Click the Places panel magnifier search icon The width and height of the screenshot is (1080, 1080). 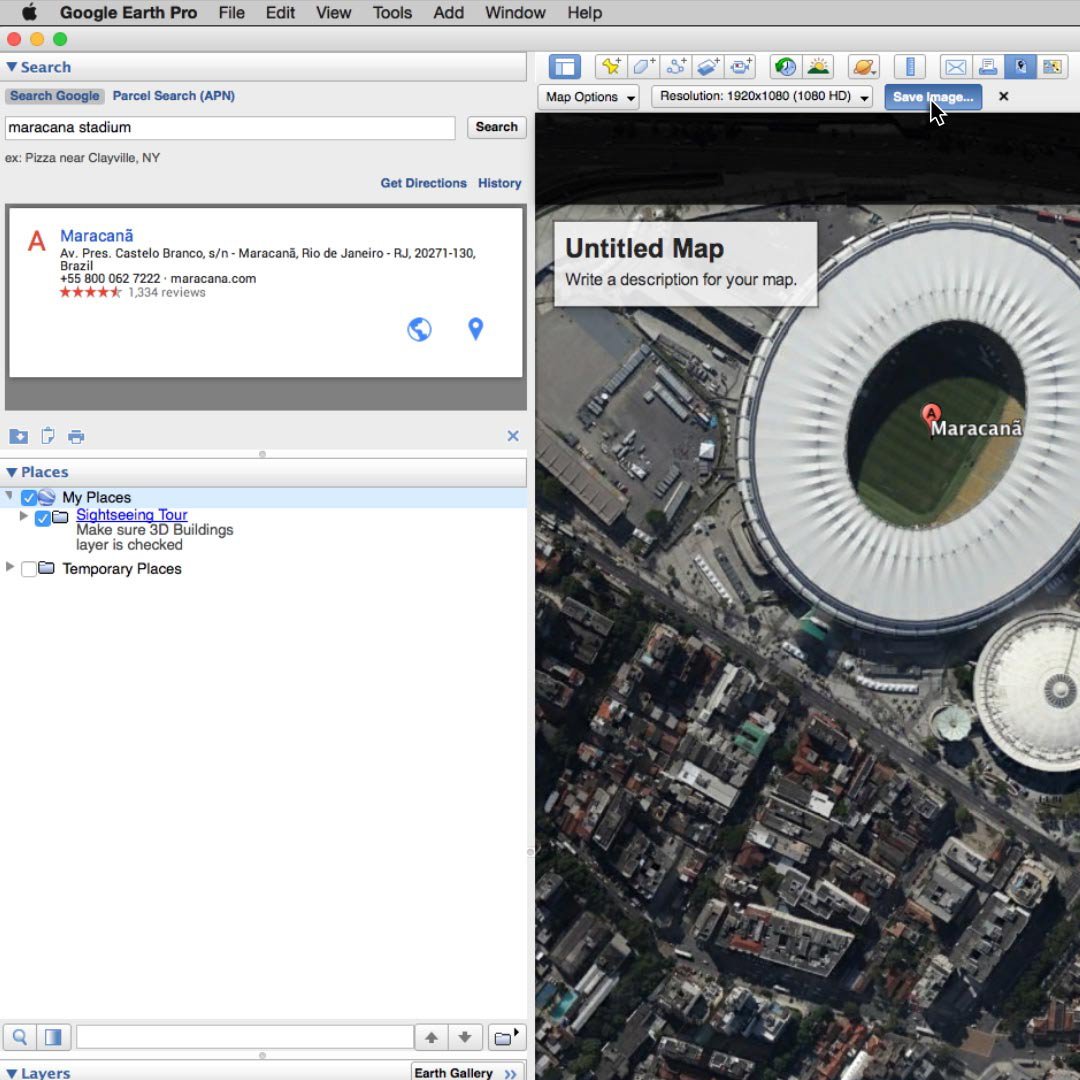[x=20, y=1037]
